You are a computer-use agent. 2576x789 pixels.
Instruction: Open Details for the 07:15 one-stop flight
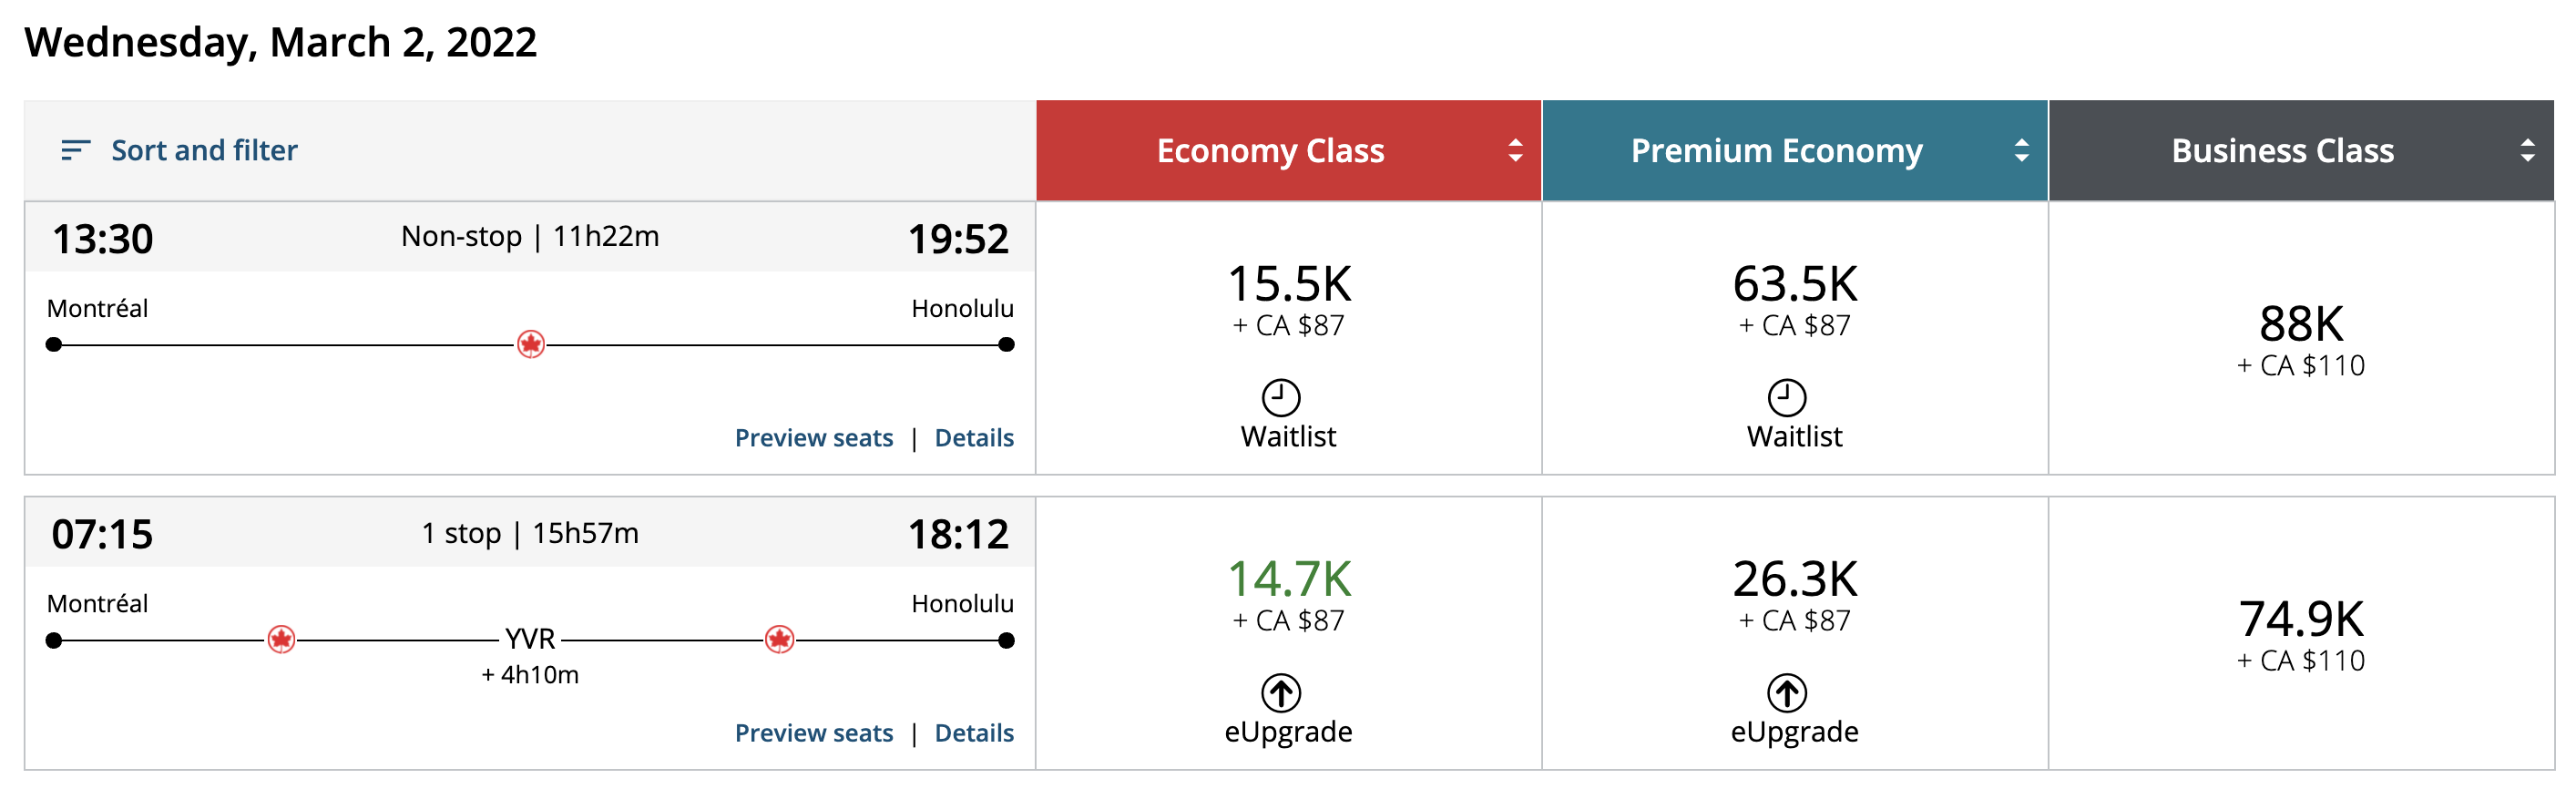(973, 733)
